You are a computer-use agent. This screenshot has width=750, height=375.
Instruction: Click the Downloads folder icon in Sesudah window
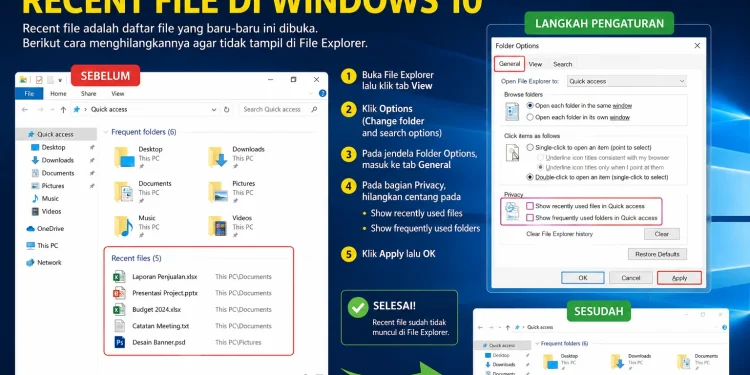coord(618,362)
